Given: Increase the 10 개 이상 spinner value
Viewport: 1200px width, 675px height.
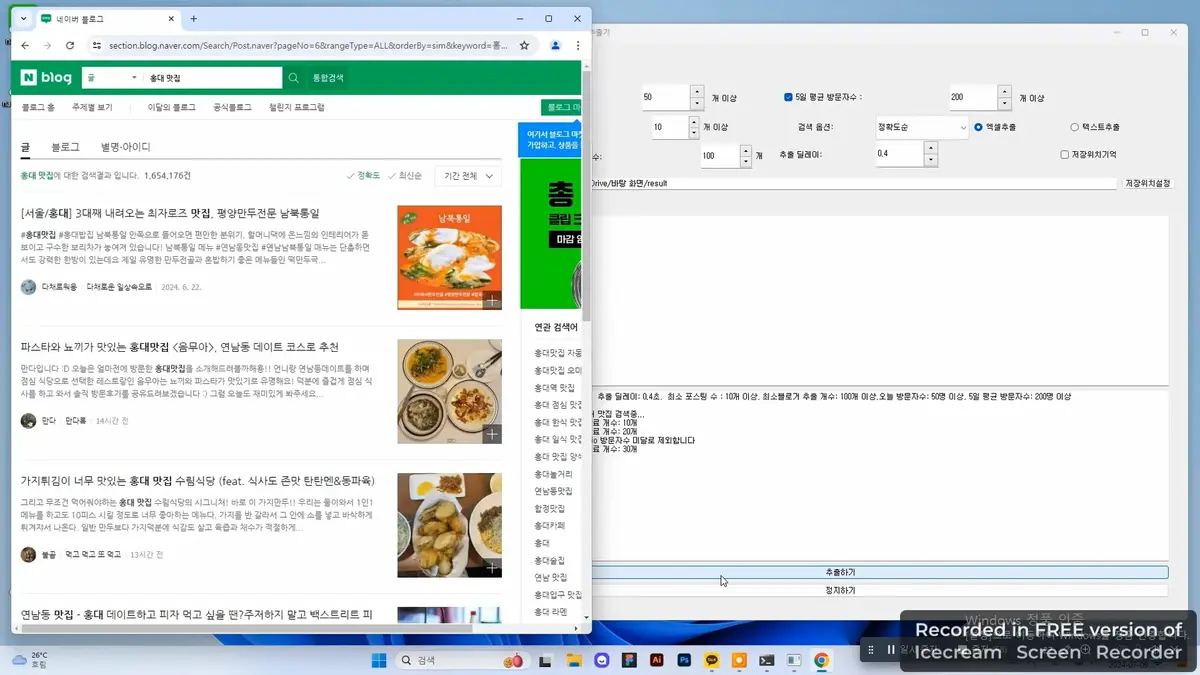Looking at the screenshot, I should tap(694, 121).
